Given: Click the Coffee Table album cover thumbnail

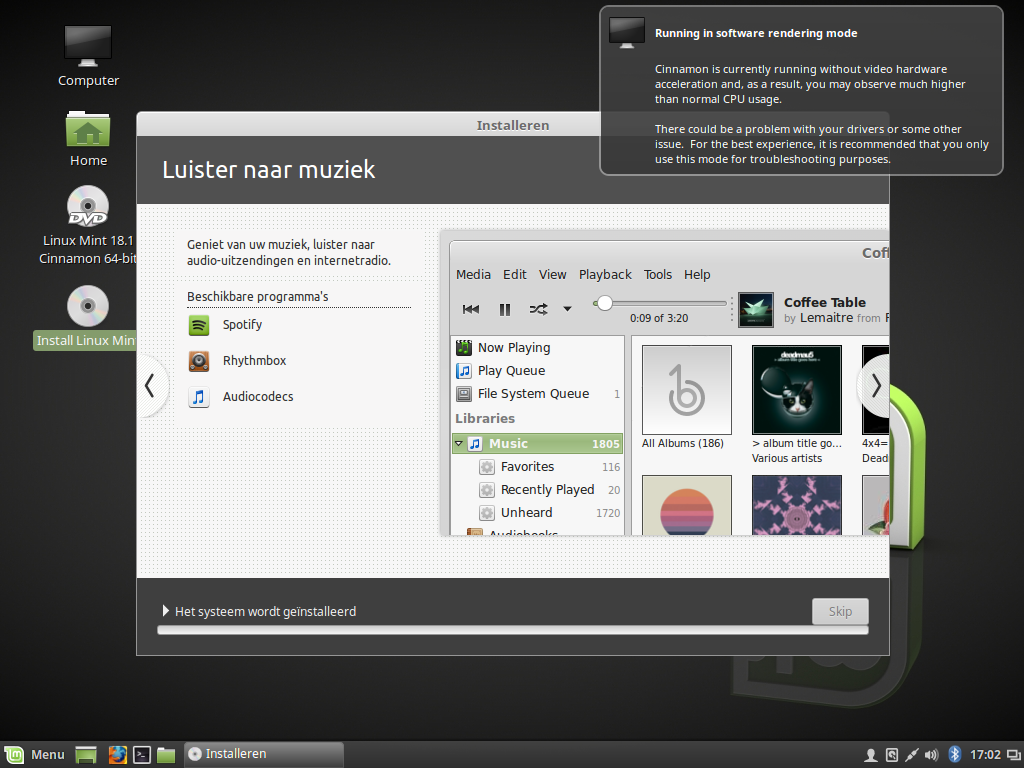Looking at the screenshot, I should coord(756,310).
